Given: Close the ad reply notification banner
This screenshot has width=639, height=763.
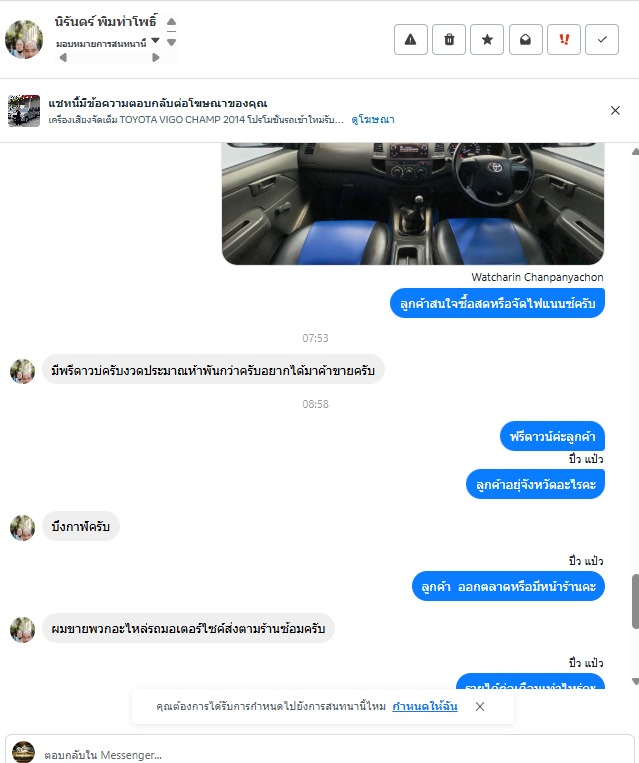Looking at the screenshot, I should (615, 110).
